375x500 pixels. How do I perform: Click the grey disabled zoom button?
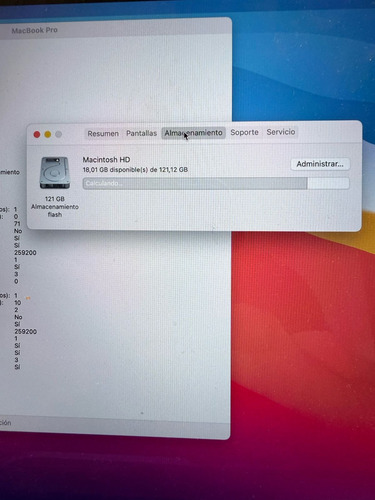[x=58, y=134]
